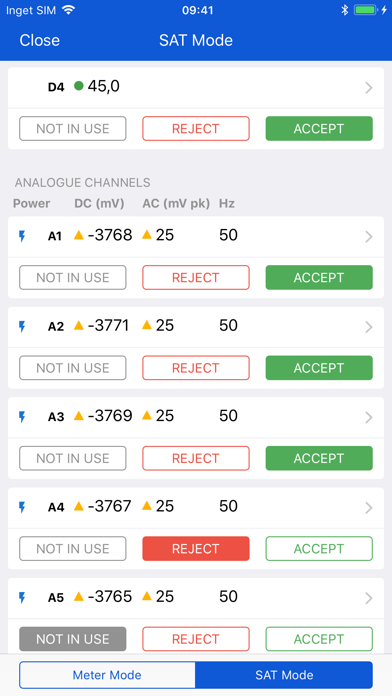Choose ACCEPT for channel A5
Screen dimensions: 392x696
coord(319,639)
